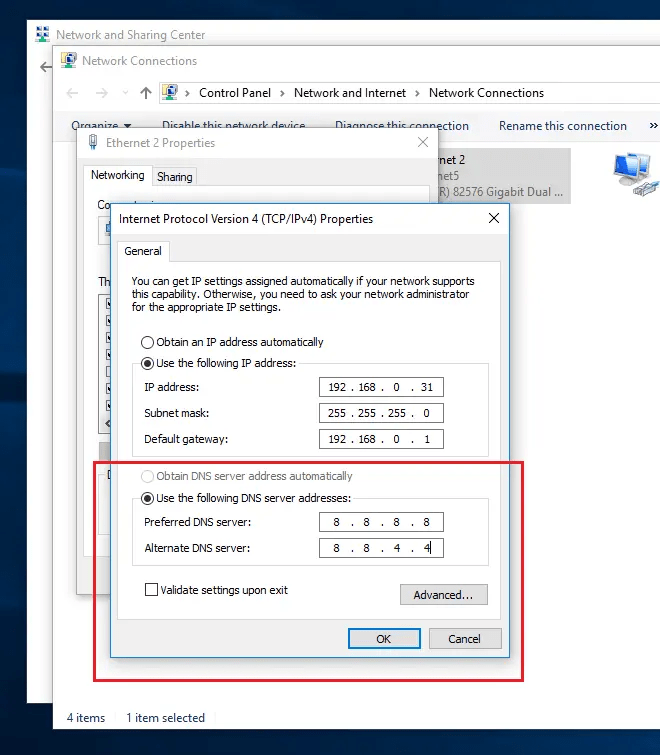This screenshot has height=755, width=660.
Task: Switch to the Sharing tab
Action: [174, 177]
